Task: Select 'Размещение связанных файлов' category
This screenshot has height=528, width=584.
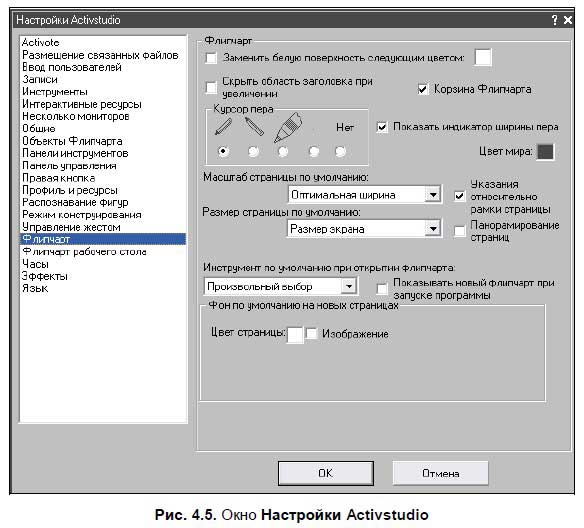Action: (x=100, y=55)
